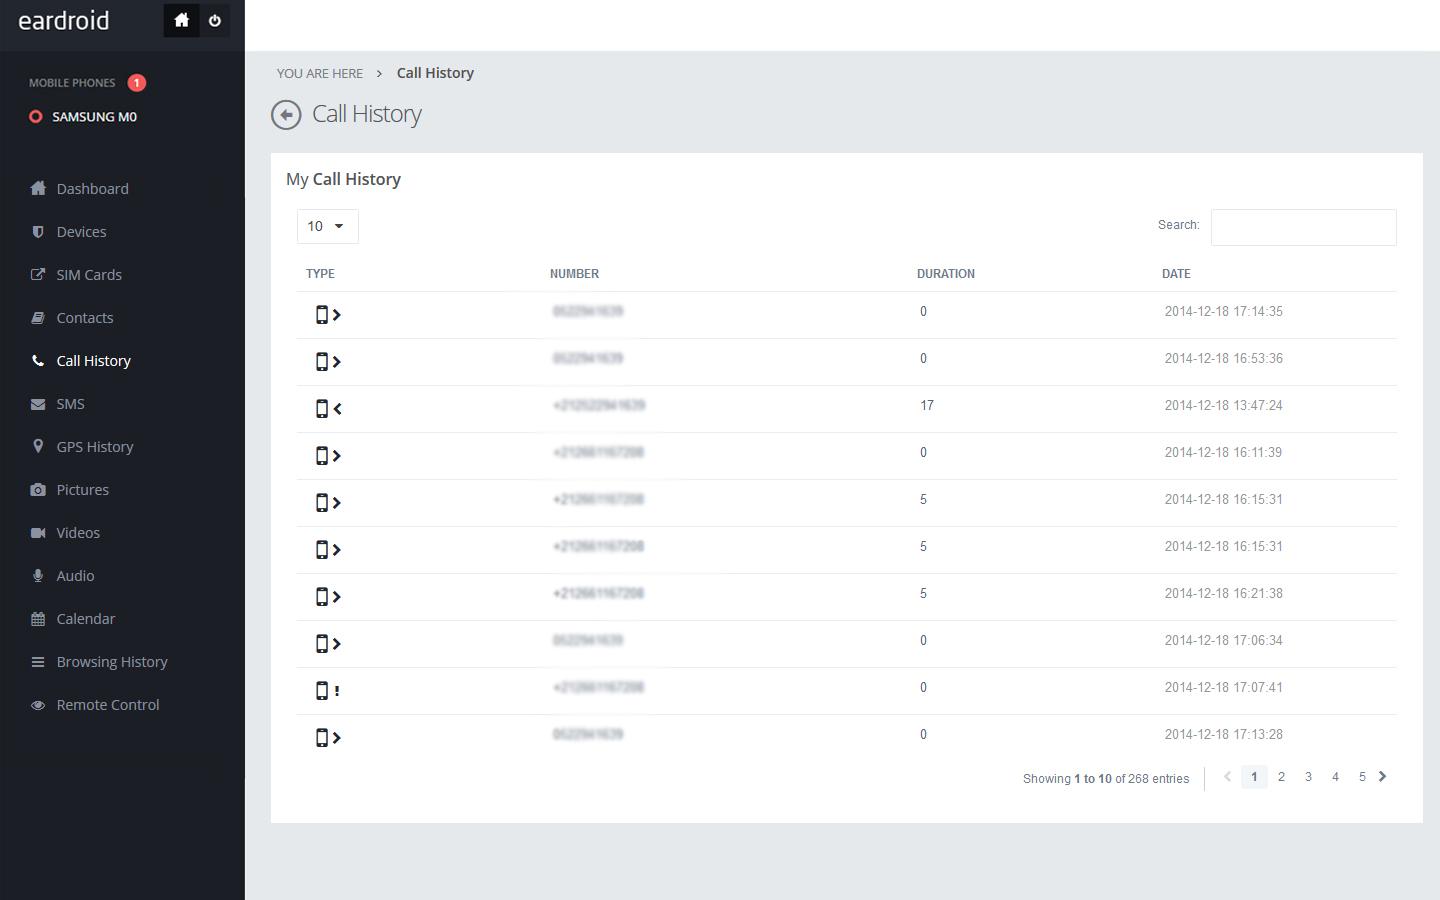Click outgoing call icon for 17:14:35 row
Screen dimensions: 1440x900
tap(328, 315)
